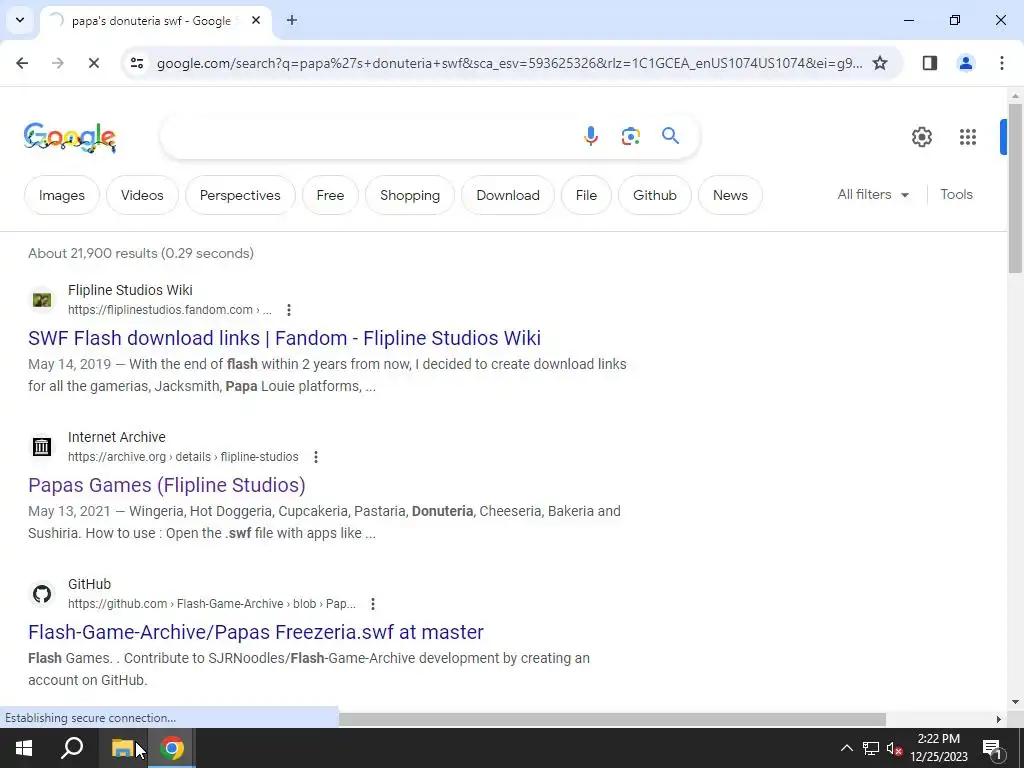Stop page loading with X button

(93, 63)
